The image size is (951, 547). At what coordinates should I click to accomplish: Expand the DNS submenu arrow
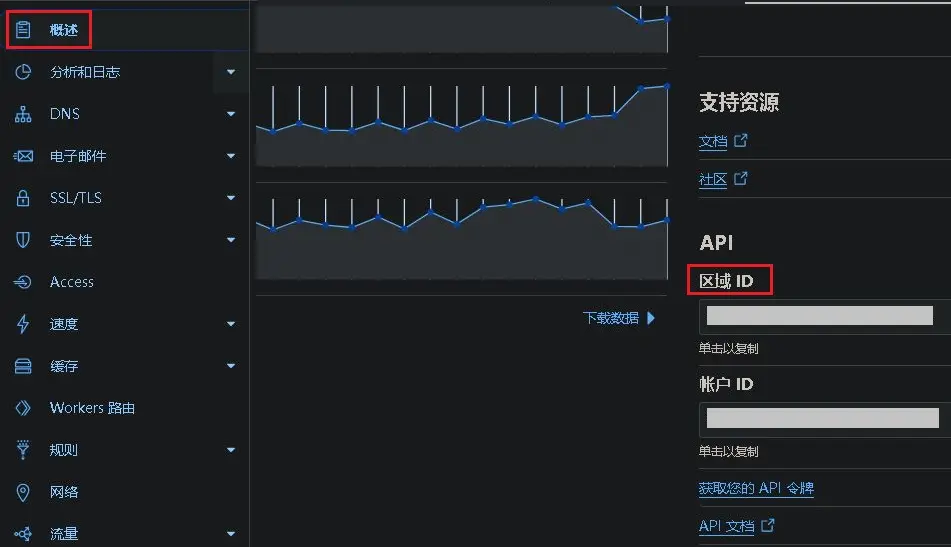[x=231, y=114]
